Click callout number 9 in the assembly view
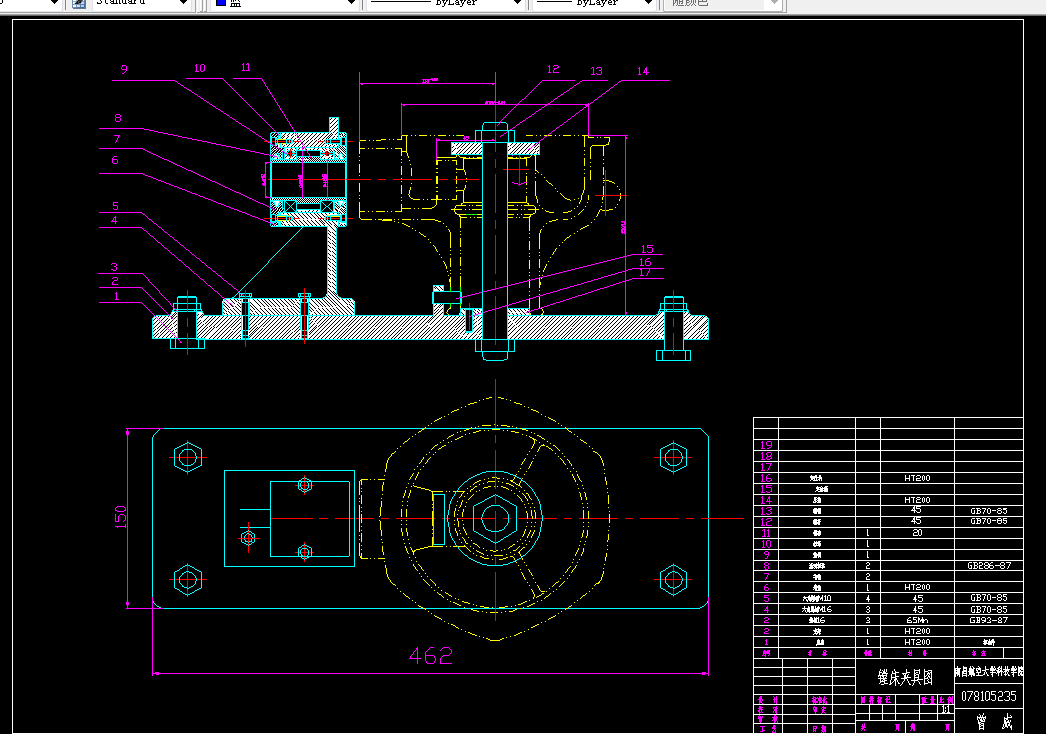Screen dimensions: 1046x734 (124, 69)
